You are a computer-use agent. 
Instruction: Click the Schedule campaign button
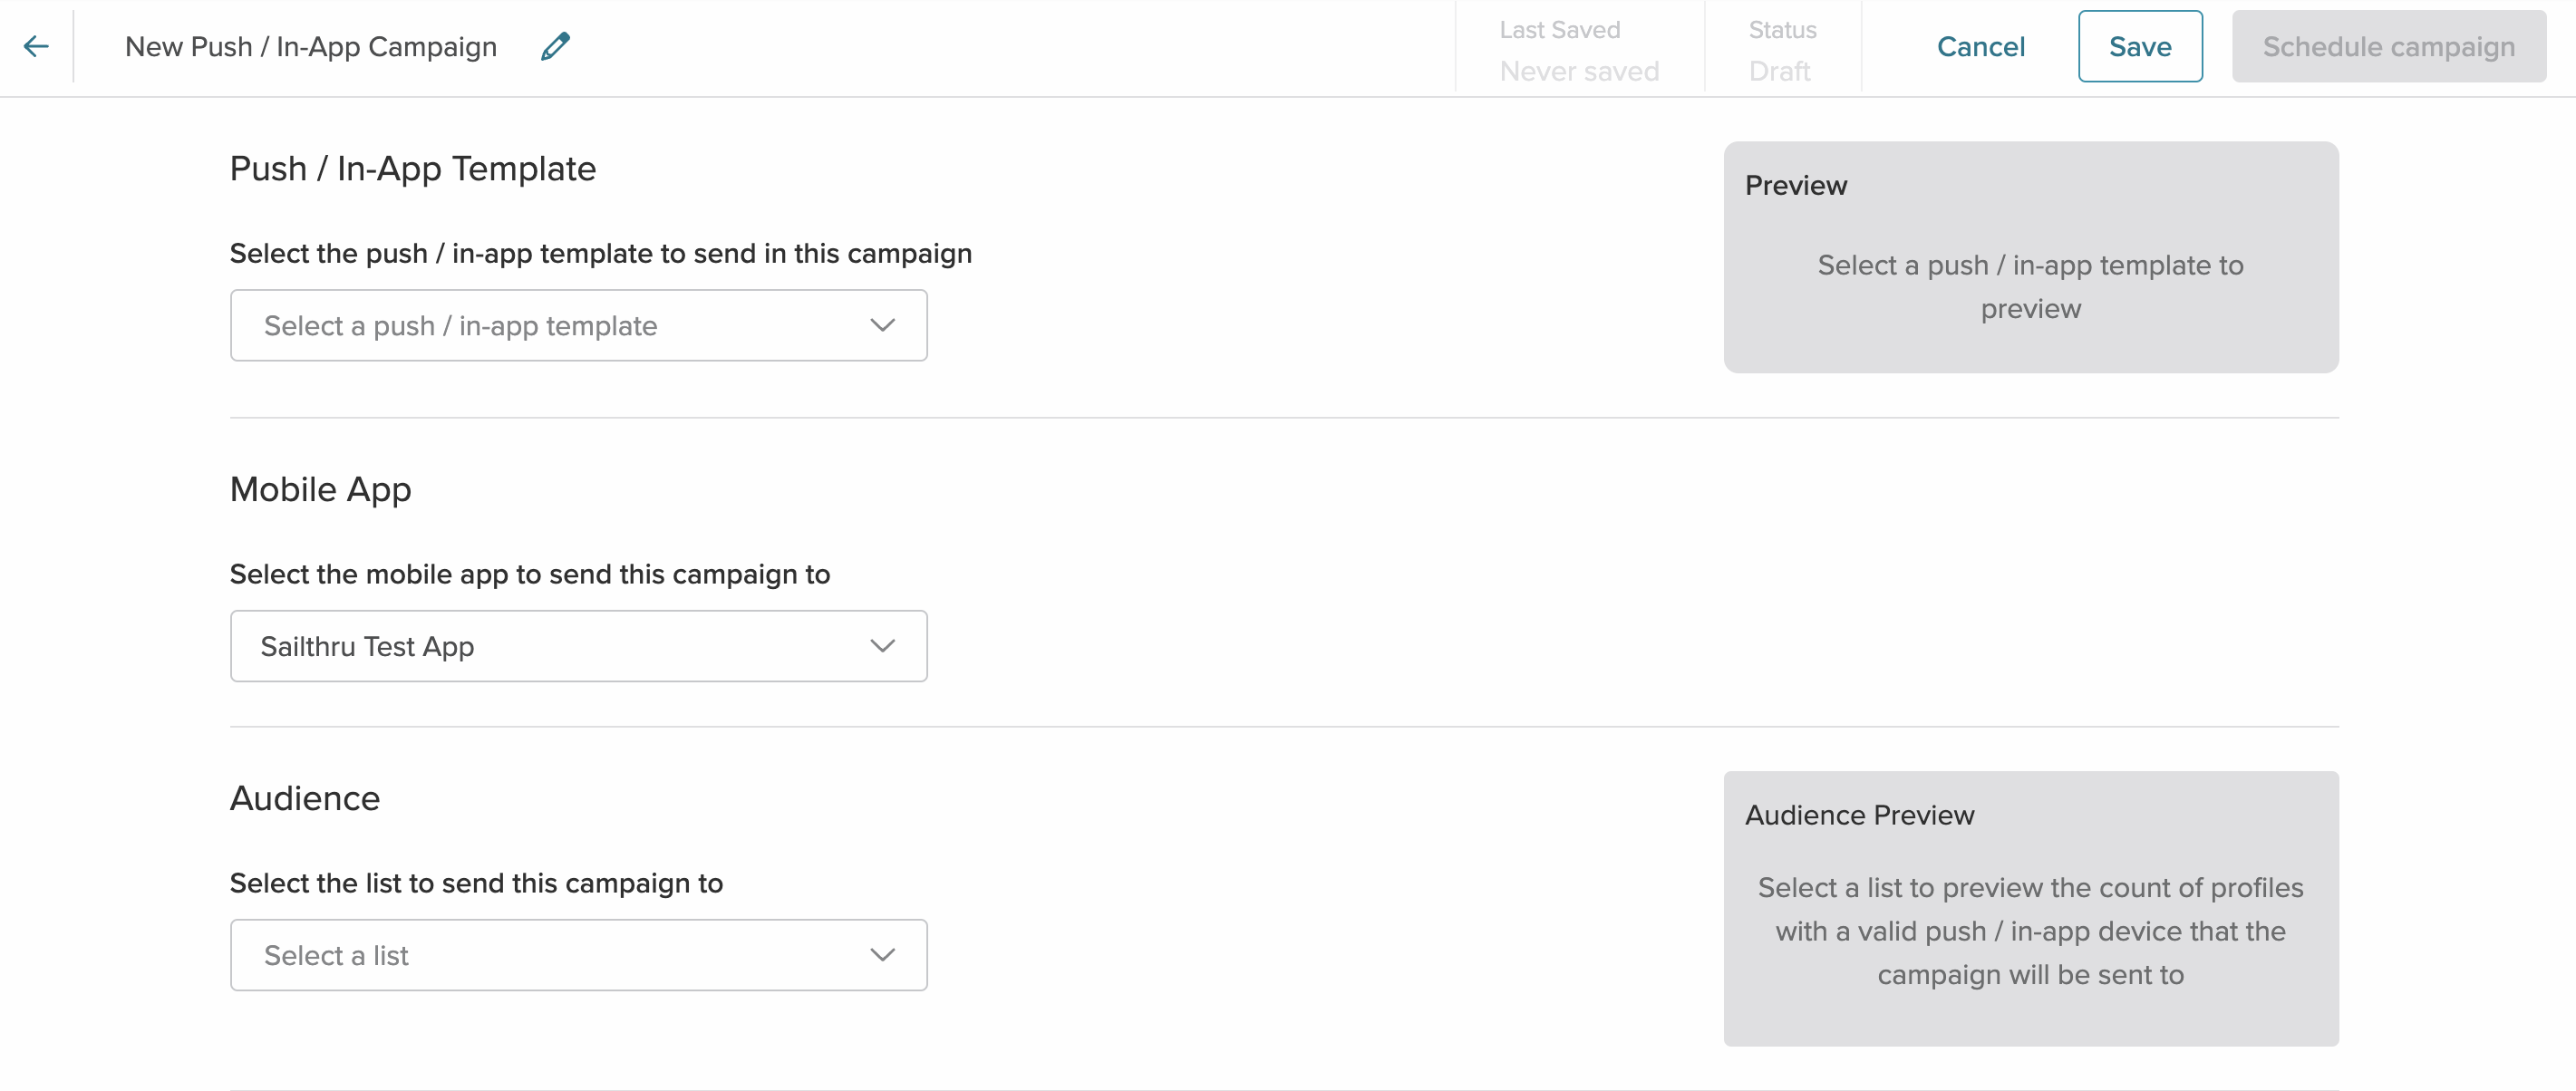pyautogui.click(x=2388, y=46)
